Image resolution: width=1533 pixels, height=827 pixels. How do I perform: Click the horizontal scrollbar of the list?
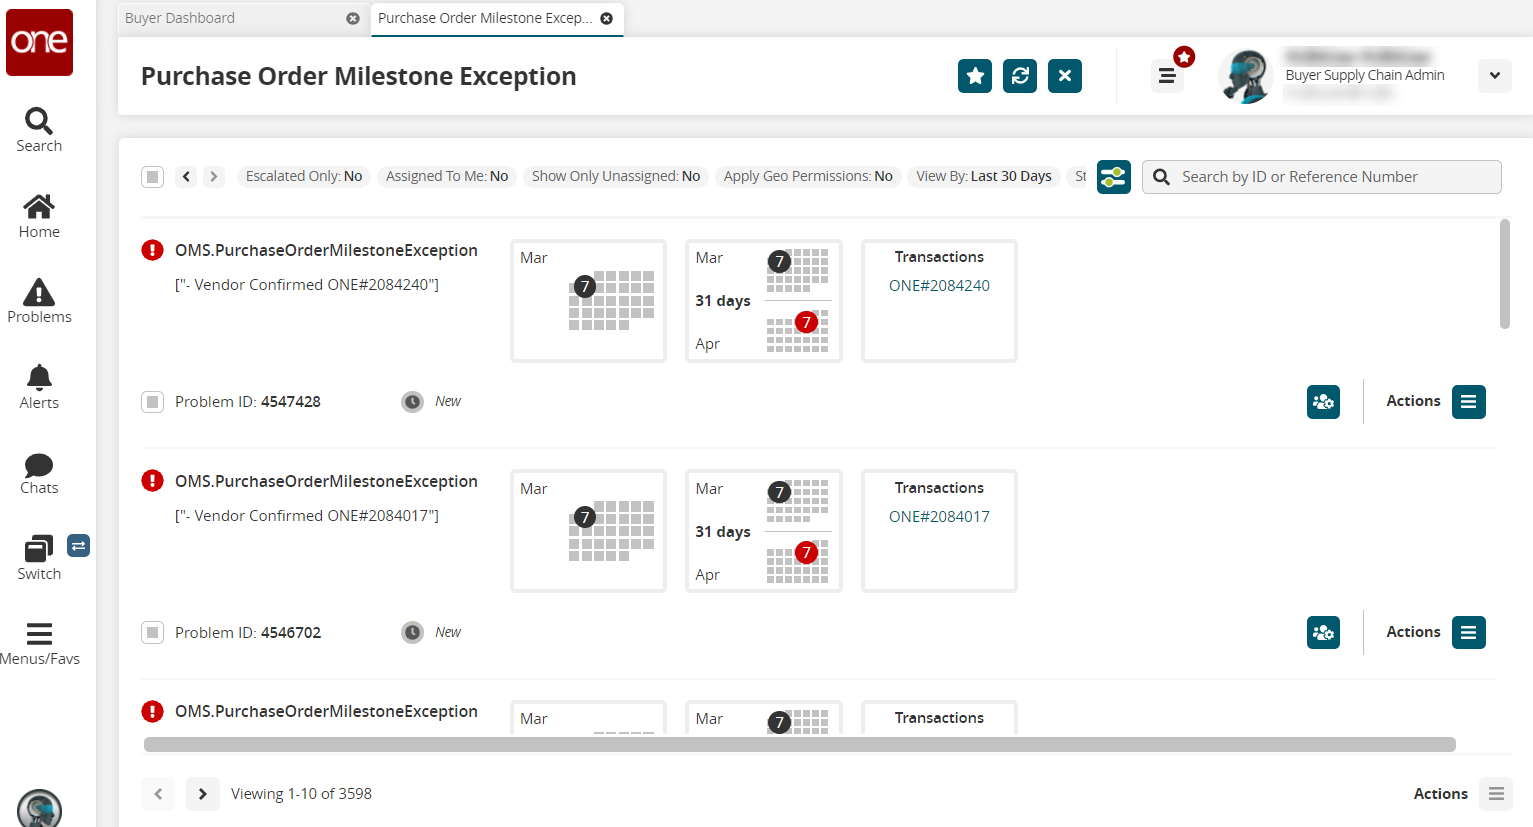(800, 744)
